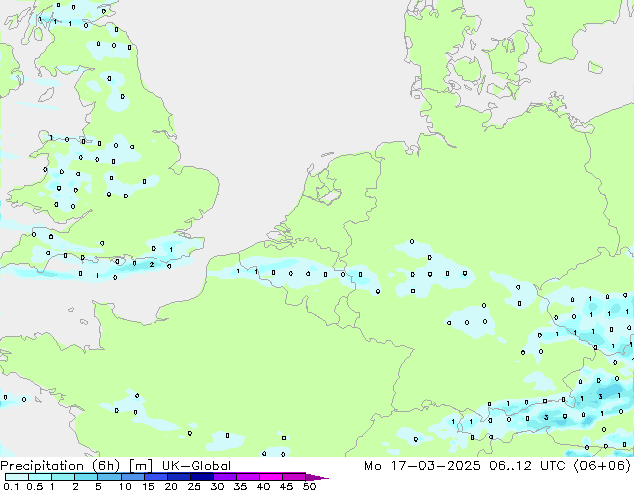The width and height of the screenshot is (634, 490).
Task: Click the 0.1–0.5 legend color swatch
Action: pos(17,477)
